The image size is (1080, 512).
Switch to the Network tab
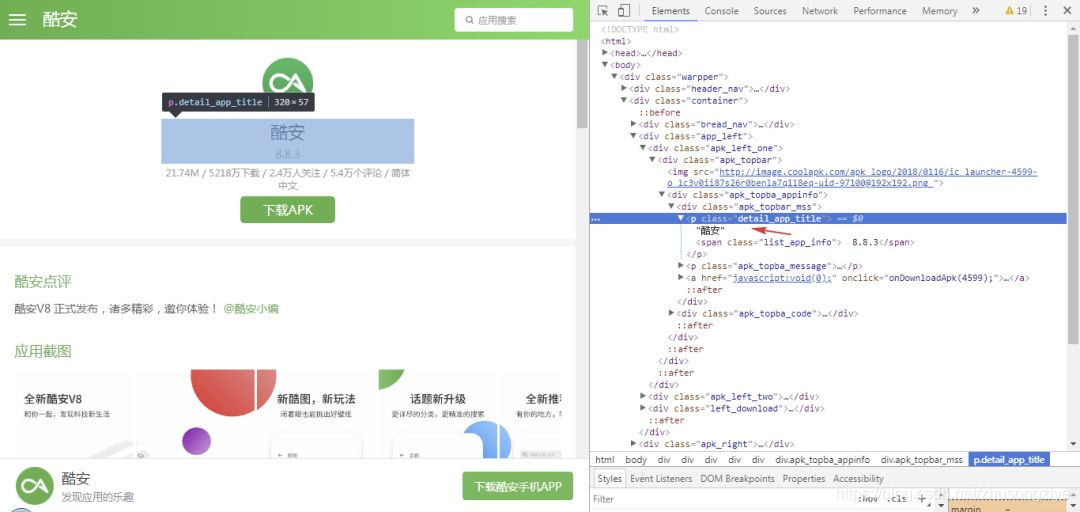[820, 11]
